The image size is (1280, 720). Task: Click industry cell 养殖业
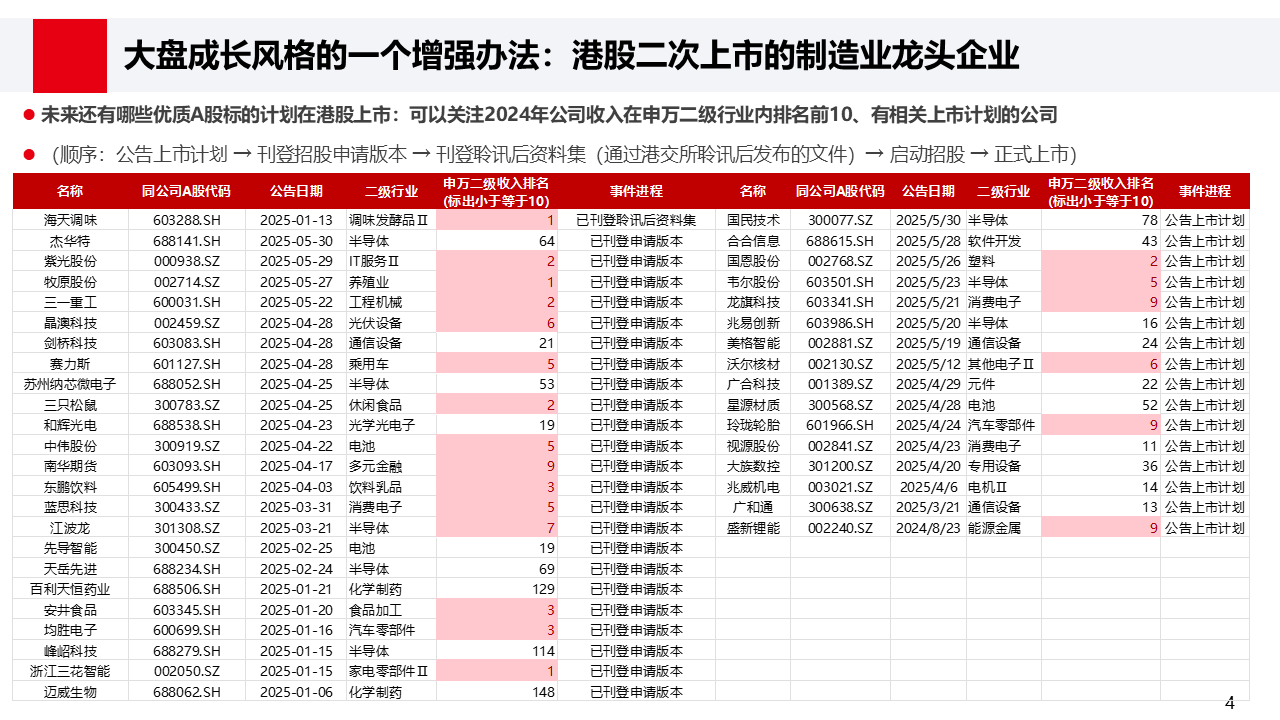[x=368, y=282]
